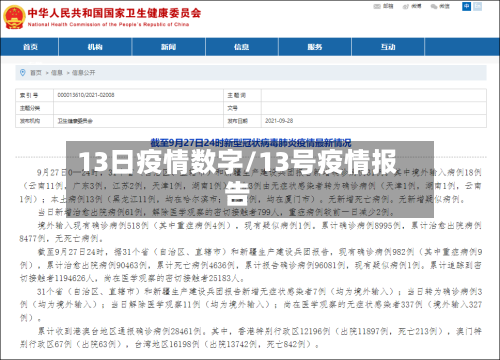Click line mentioning 密切接触者1194626人

tap(132, 278)
